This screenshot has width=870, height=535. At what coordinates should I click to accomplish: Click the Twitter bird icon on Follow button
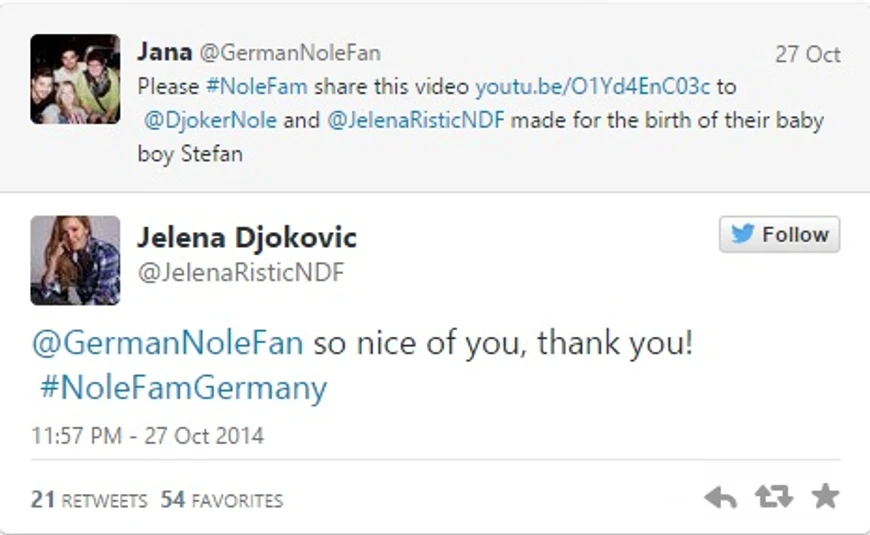click(742, 234)
